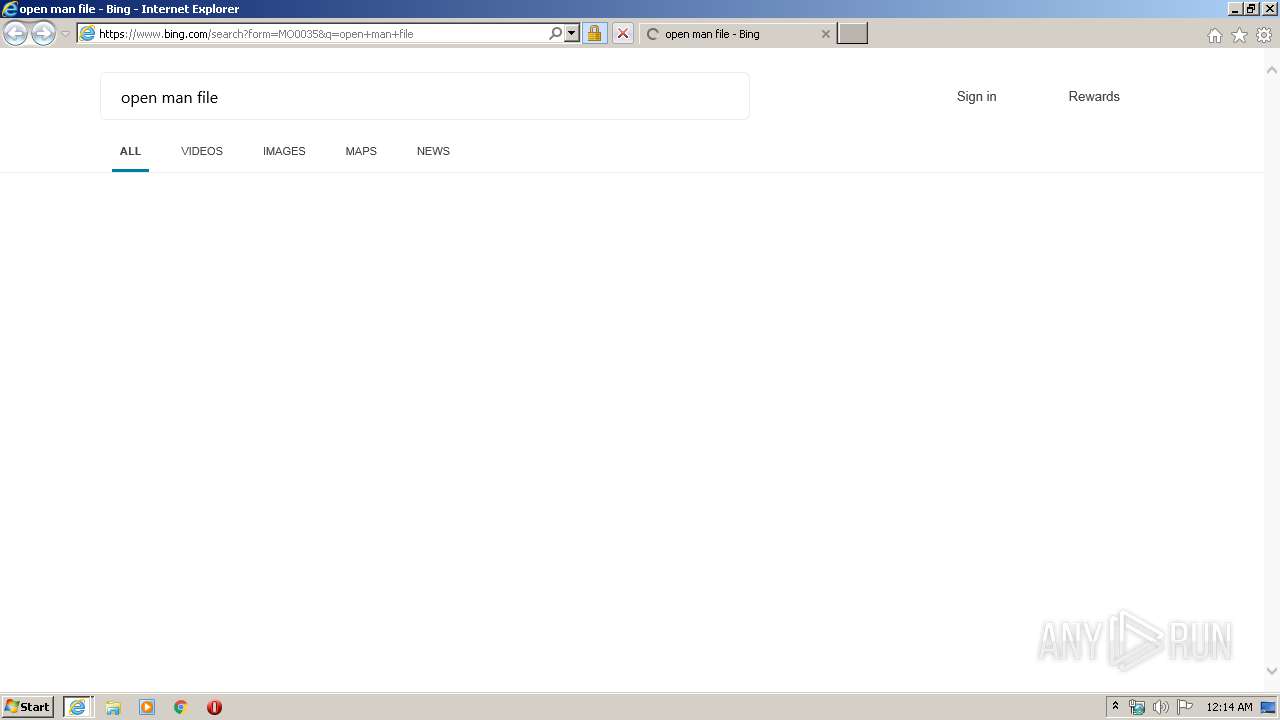Switch to the VIDEOS tab
1280x720 pixels.
point(202,151)
